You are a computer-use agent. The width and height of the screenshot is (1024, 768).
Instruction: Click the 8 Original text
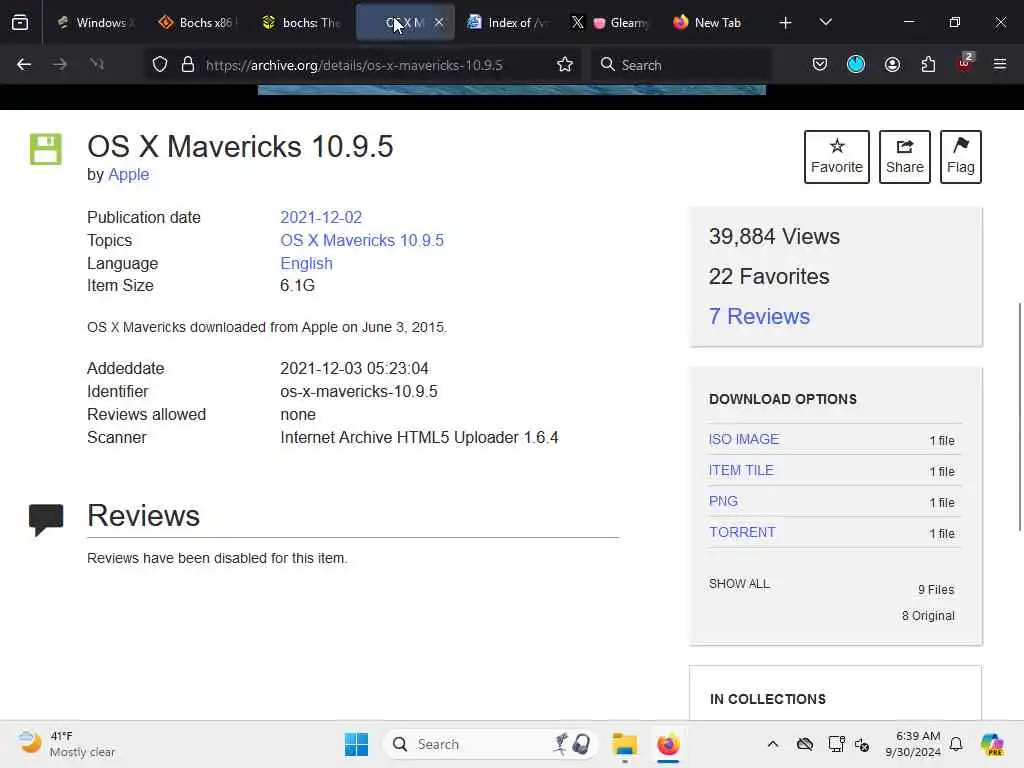[928, 616]
